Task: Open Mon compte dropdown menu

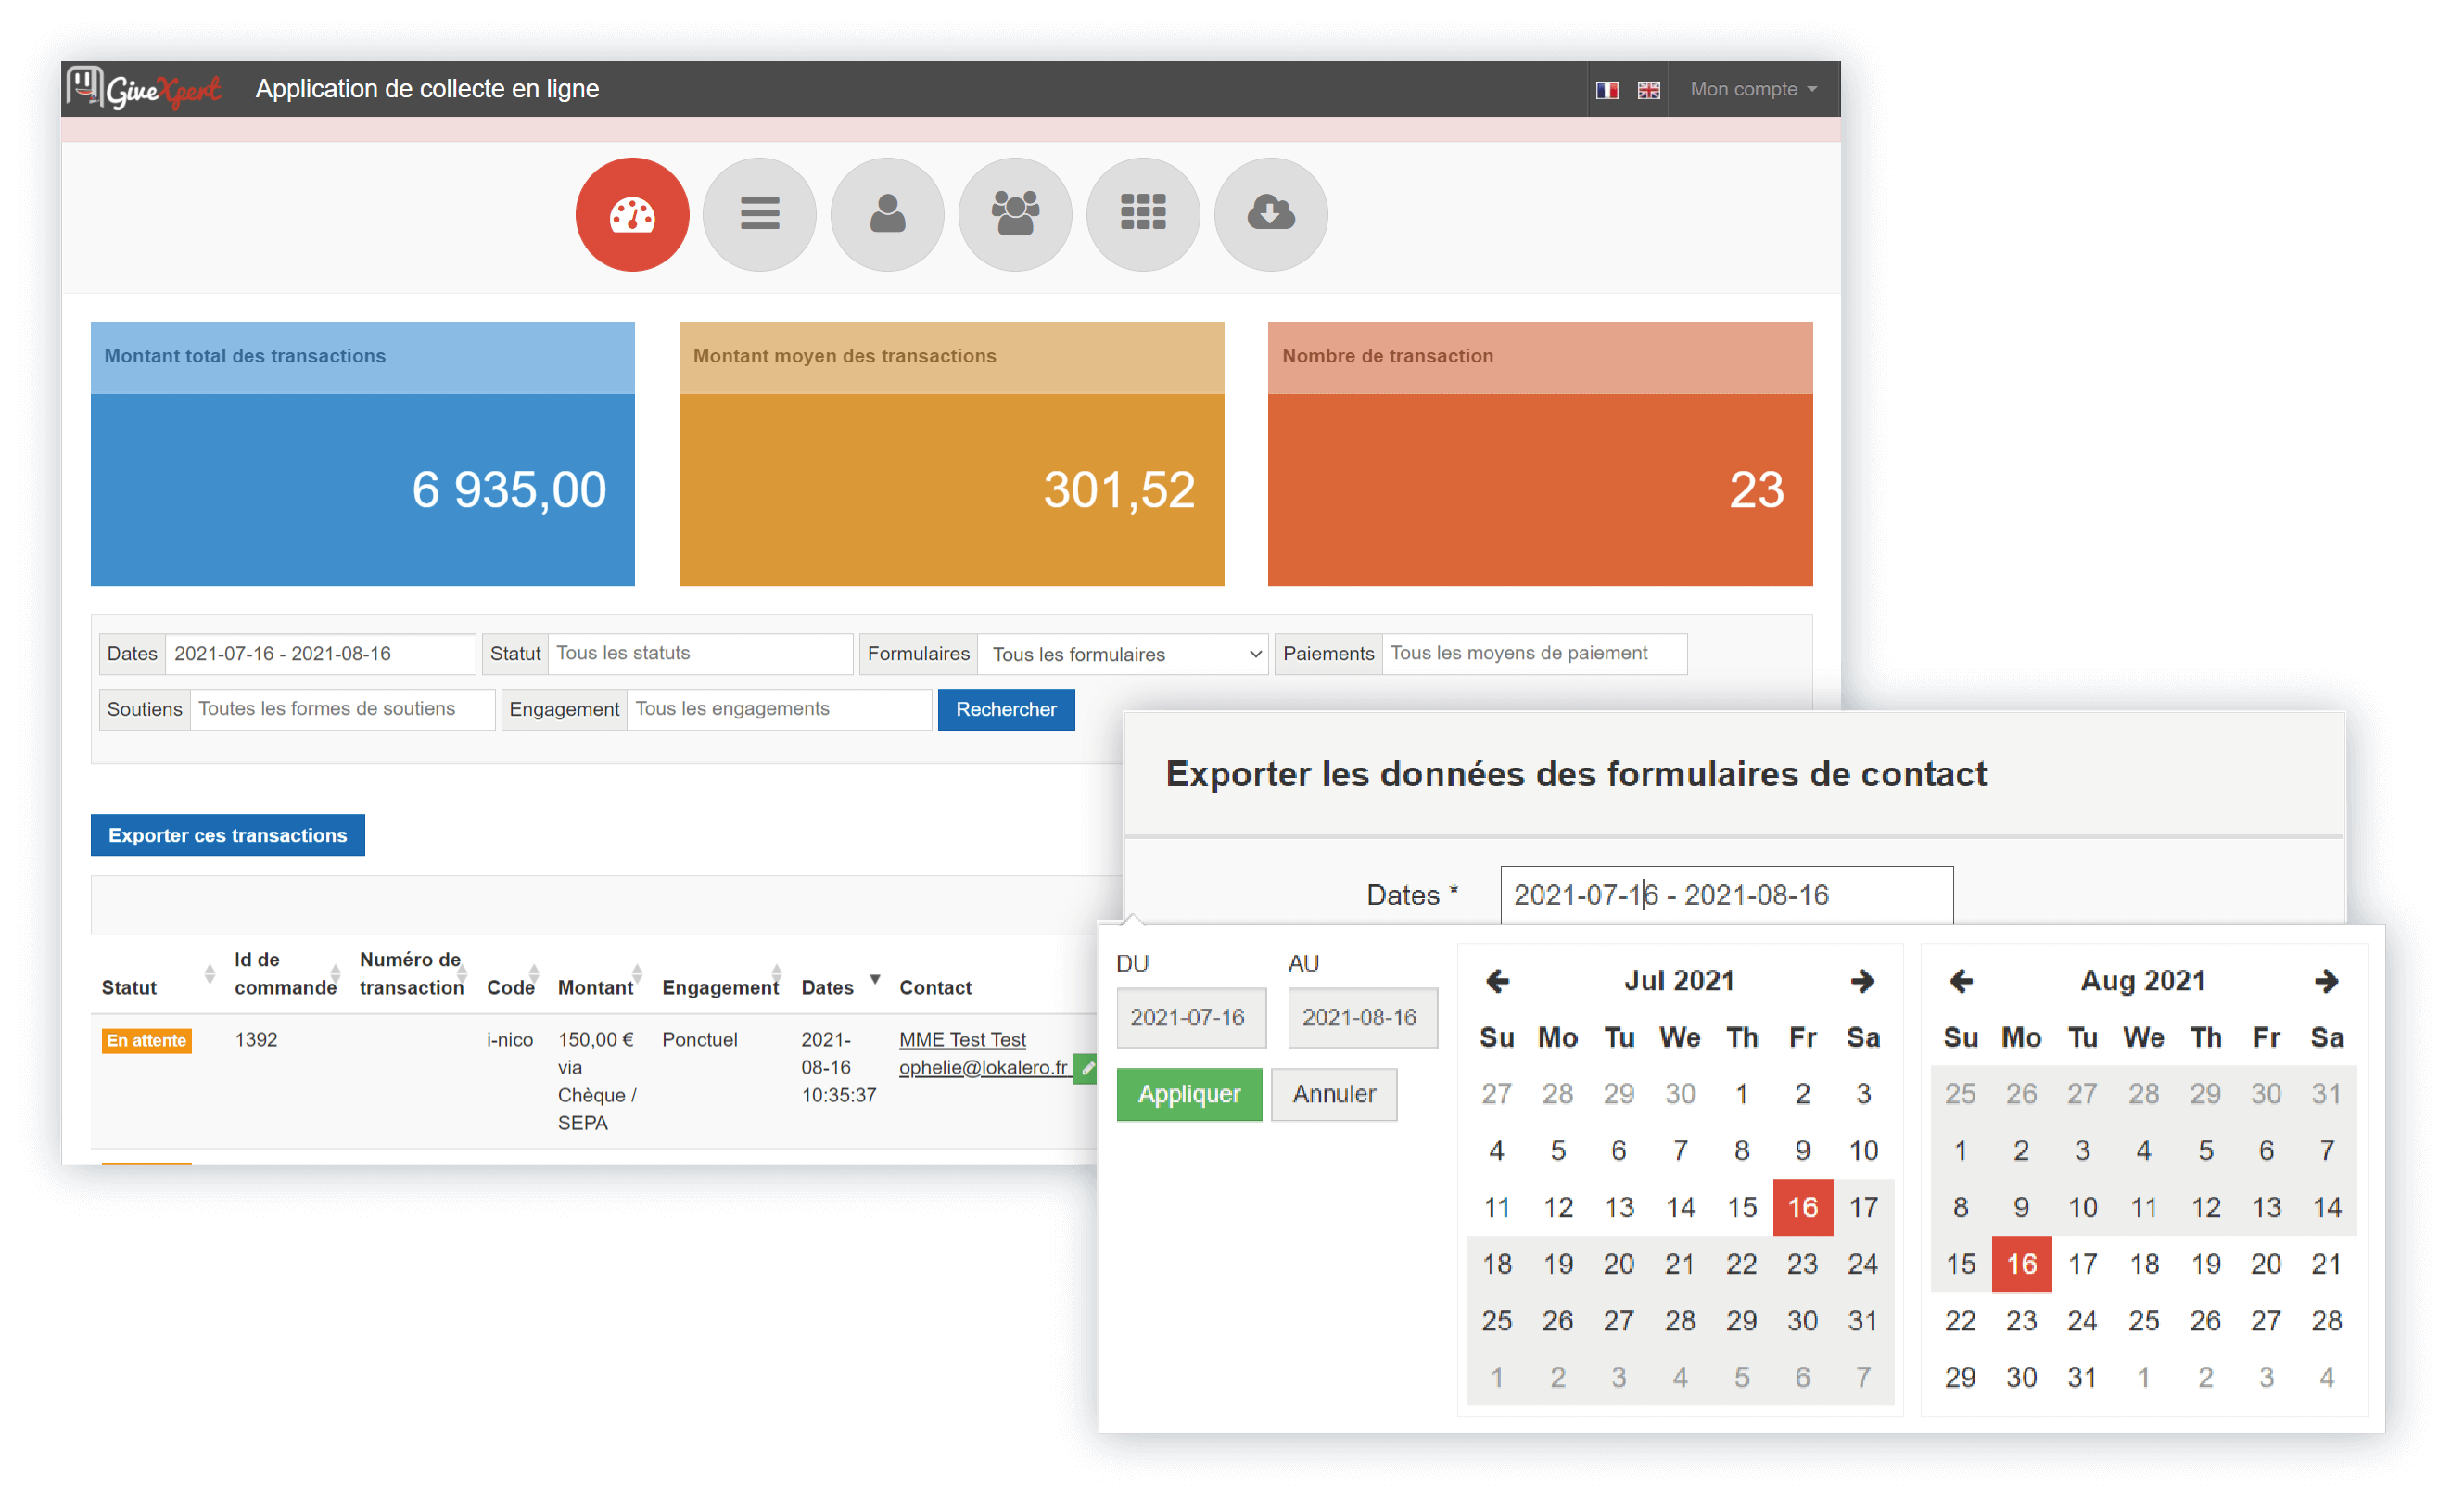Action: pos(1753,89)
